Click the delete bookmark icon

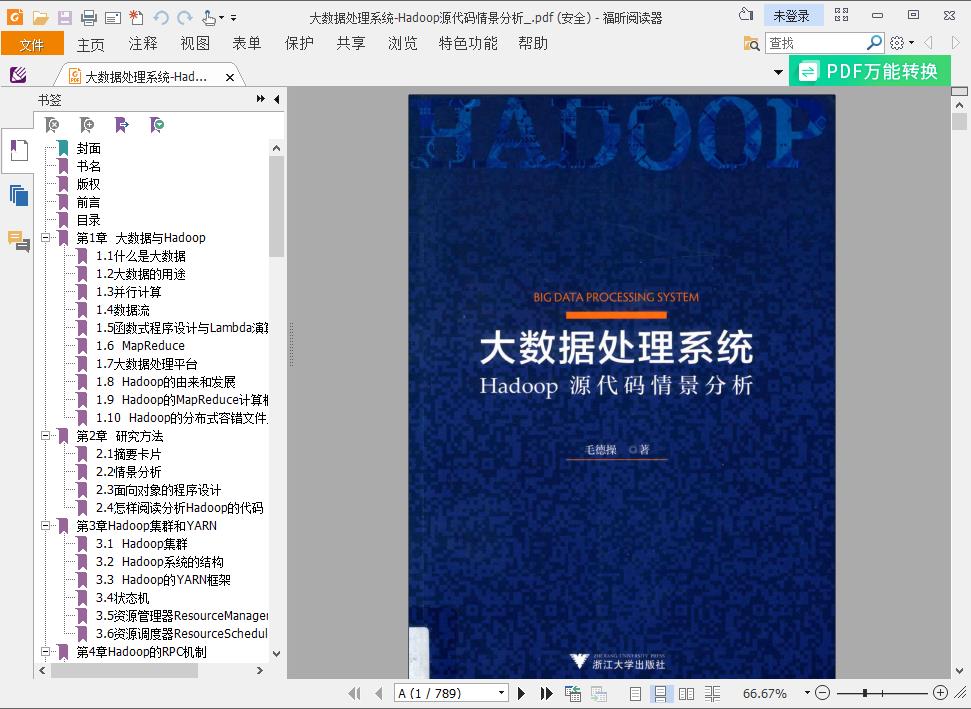tap(53, 125)
